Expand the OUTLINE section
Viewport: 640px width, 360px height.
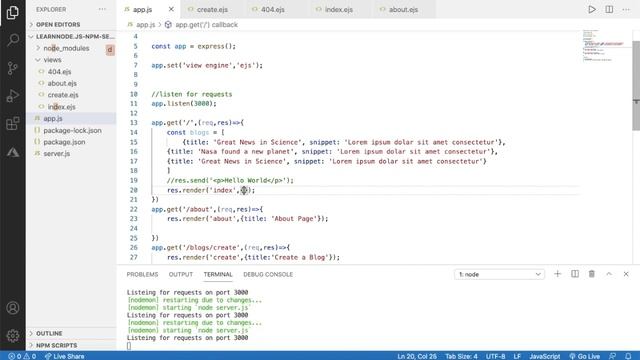[x=71, y=333]
